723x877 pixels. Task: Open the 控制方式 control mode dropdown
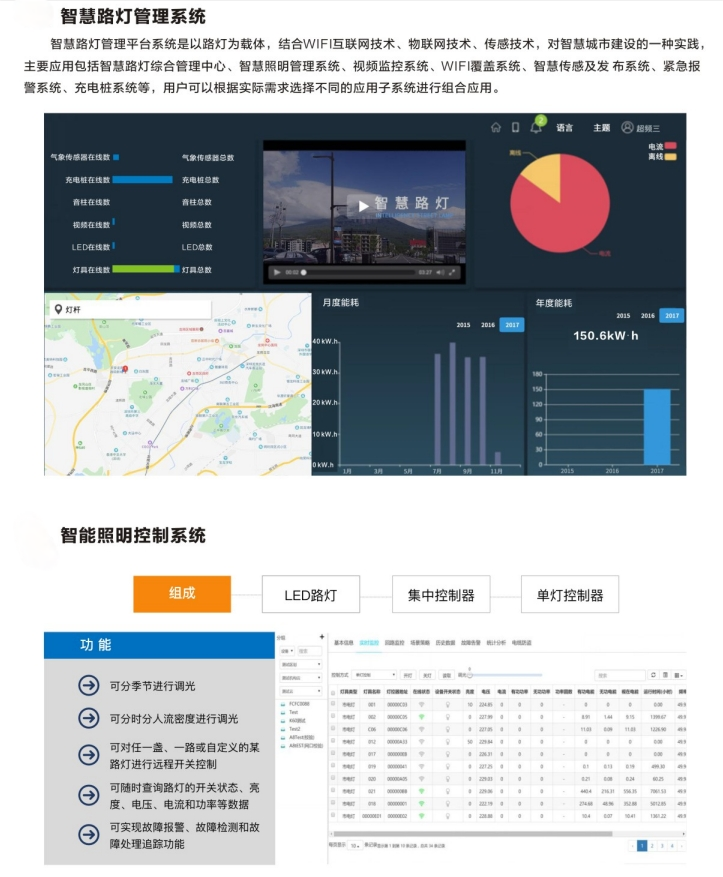point(374,675)
